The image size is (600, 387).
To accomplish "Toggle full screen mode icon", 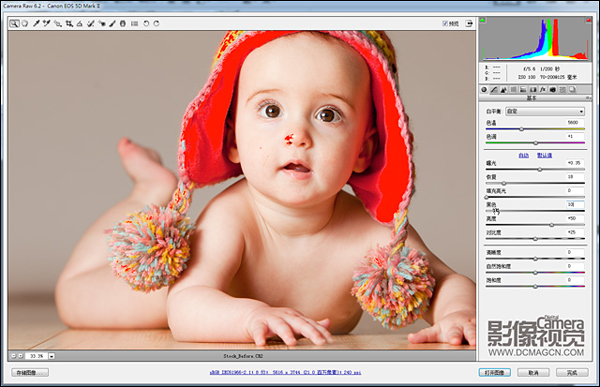I will click(469, 24).
